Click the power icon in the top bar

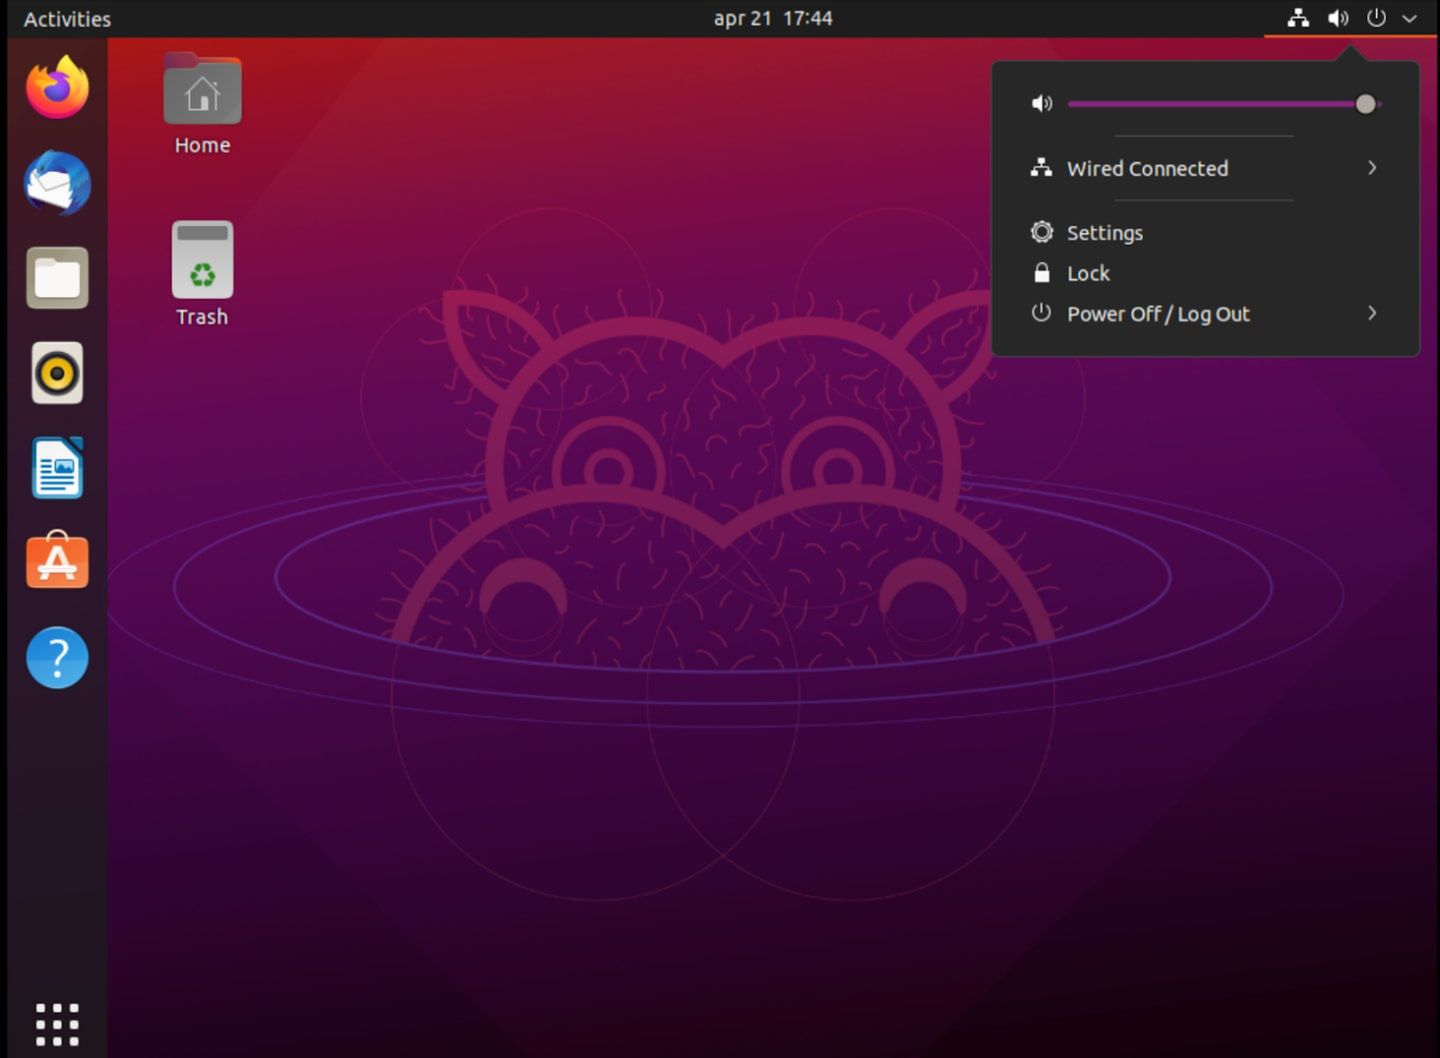pos(1377,18)
